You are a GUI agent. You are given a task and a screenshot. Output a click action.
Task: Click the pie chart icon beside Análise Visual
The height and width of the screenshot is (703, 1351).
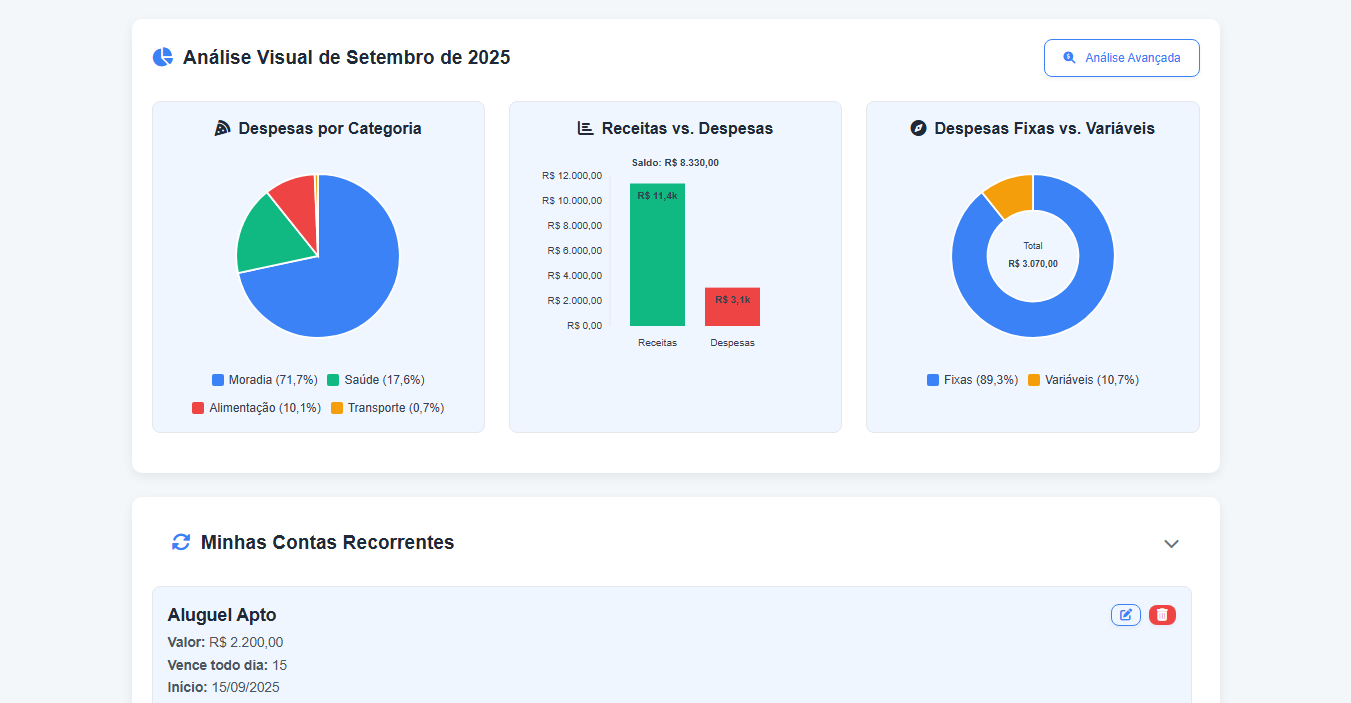coord(162,58)
